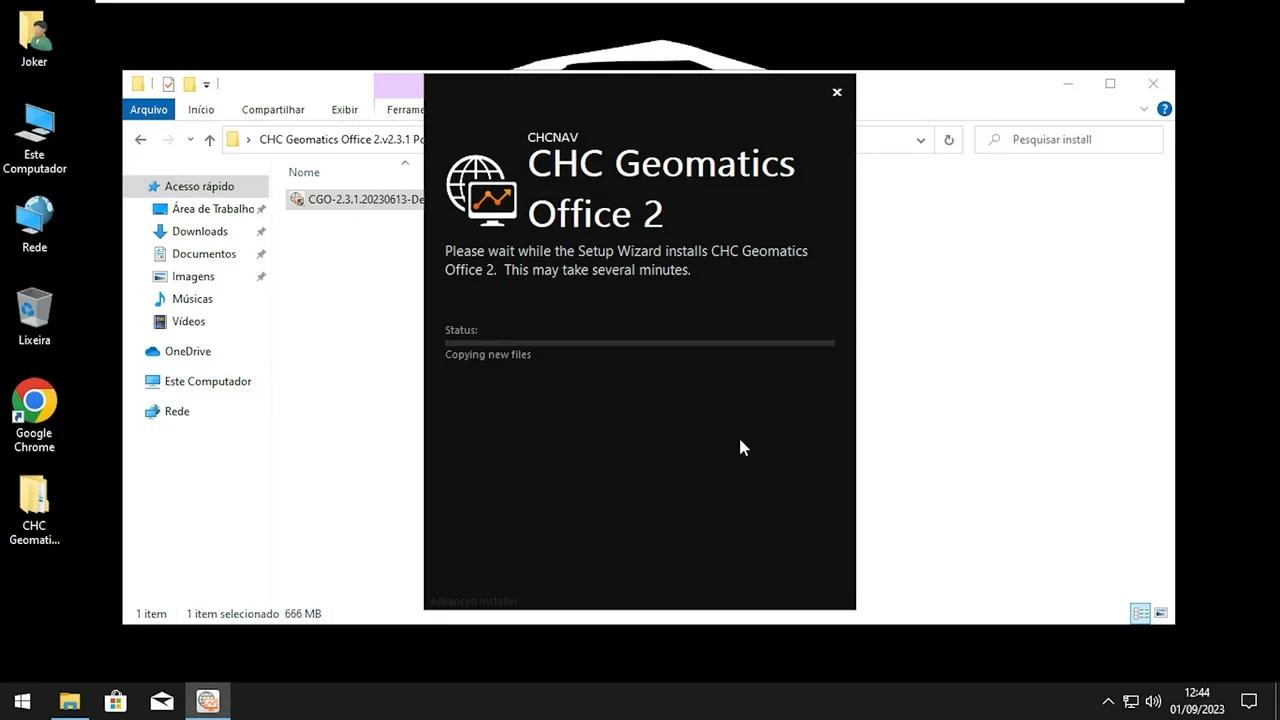Switch to the Compartilhar ribbon tab
The width and height of the screenshot is (1280, 720).
(x=273, y=110)
